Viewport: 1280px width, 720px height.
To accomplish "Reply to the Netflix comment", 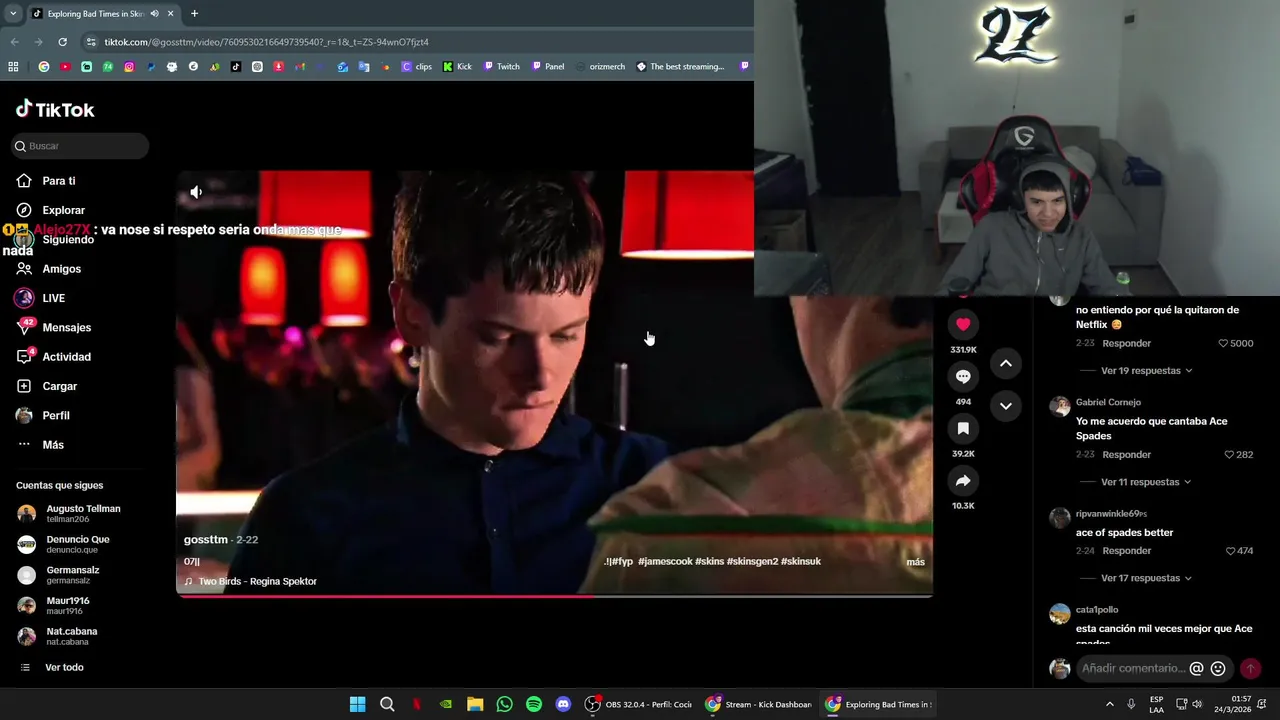I will coord(1126,343).
